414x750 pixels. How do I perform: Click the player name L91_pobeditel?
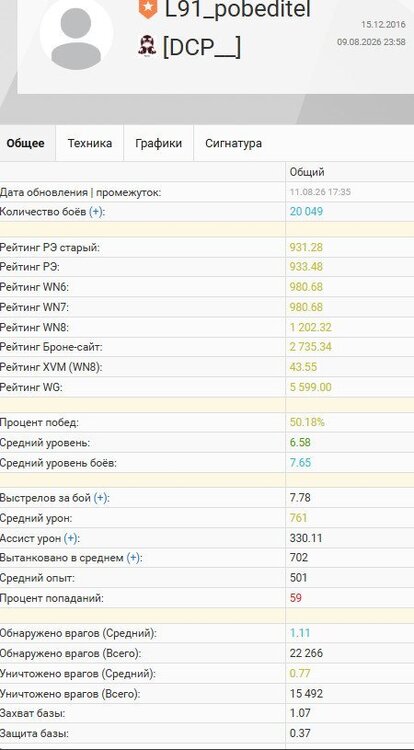pyautogui.click(x=238, y=10)
